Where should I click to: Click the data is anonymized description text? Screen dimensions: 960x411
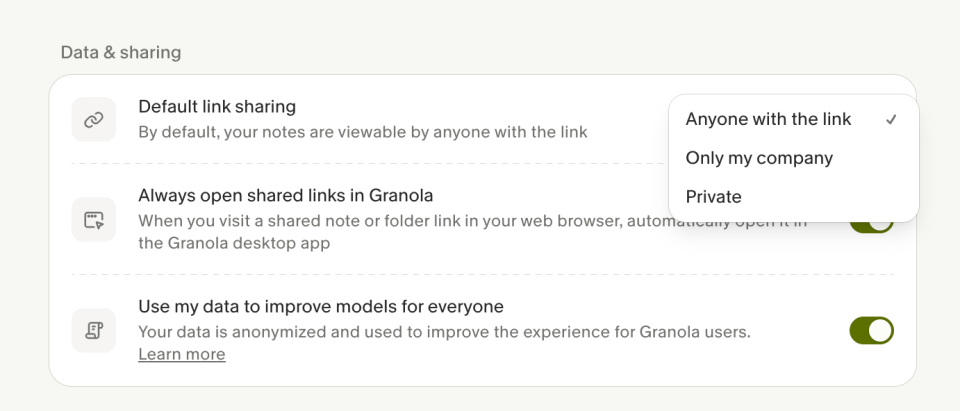coord(444,331)
